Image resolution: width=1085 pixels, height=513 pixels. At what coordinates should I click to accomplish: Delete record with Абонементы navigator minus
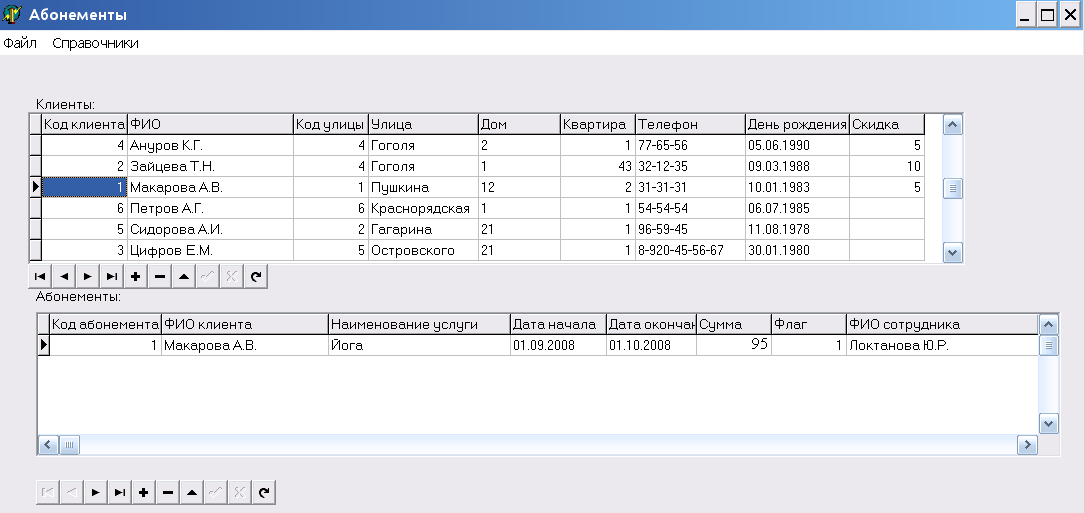coord(167,492)
